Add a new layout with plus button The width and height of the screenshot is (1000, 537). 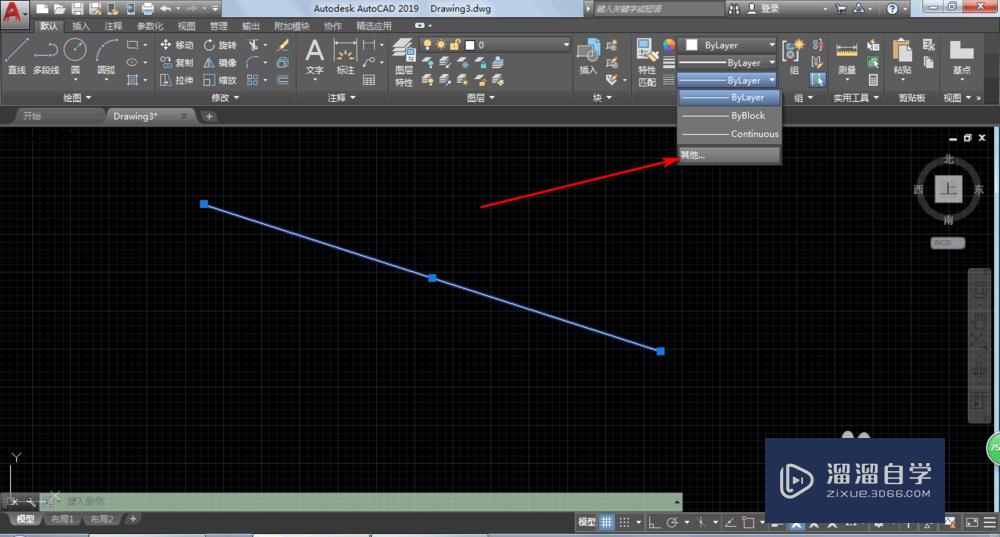click(133, 519)
